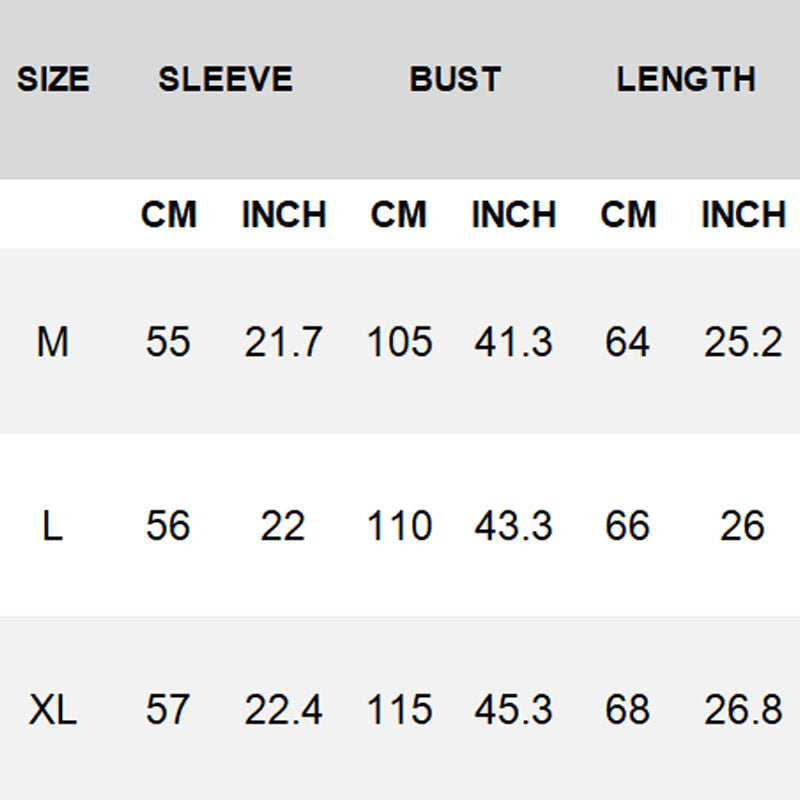This screenshot has height=800, width=800.
Task: Click the SLEEVE column header
Action: pos(225,79)
